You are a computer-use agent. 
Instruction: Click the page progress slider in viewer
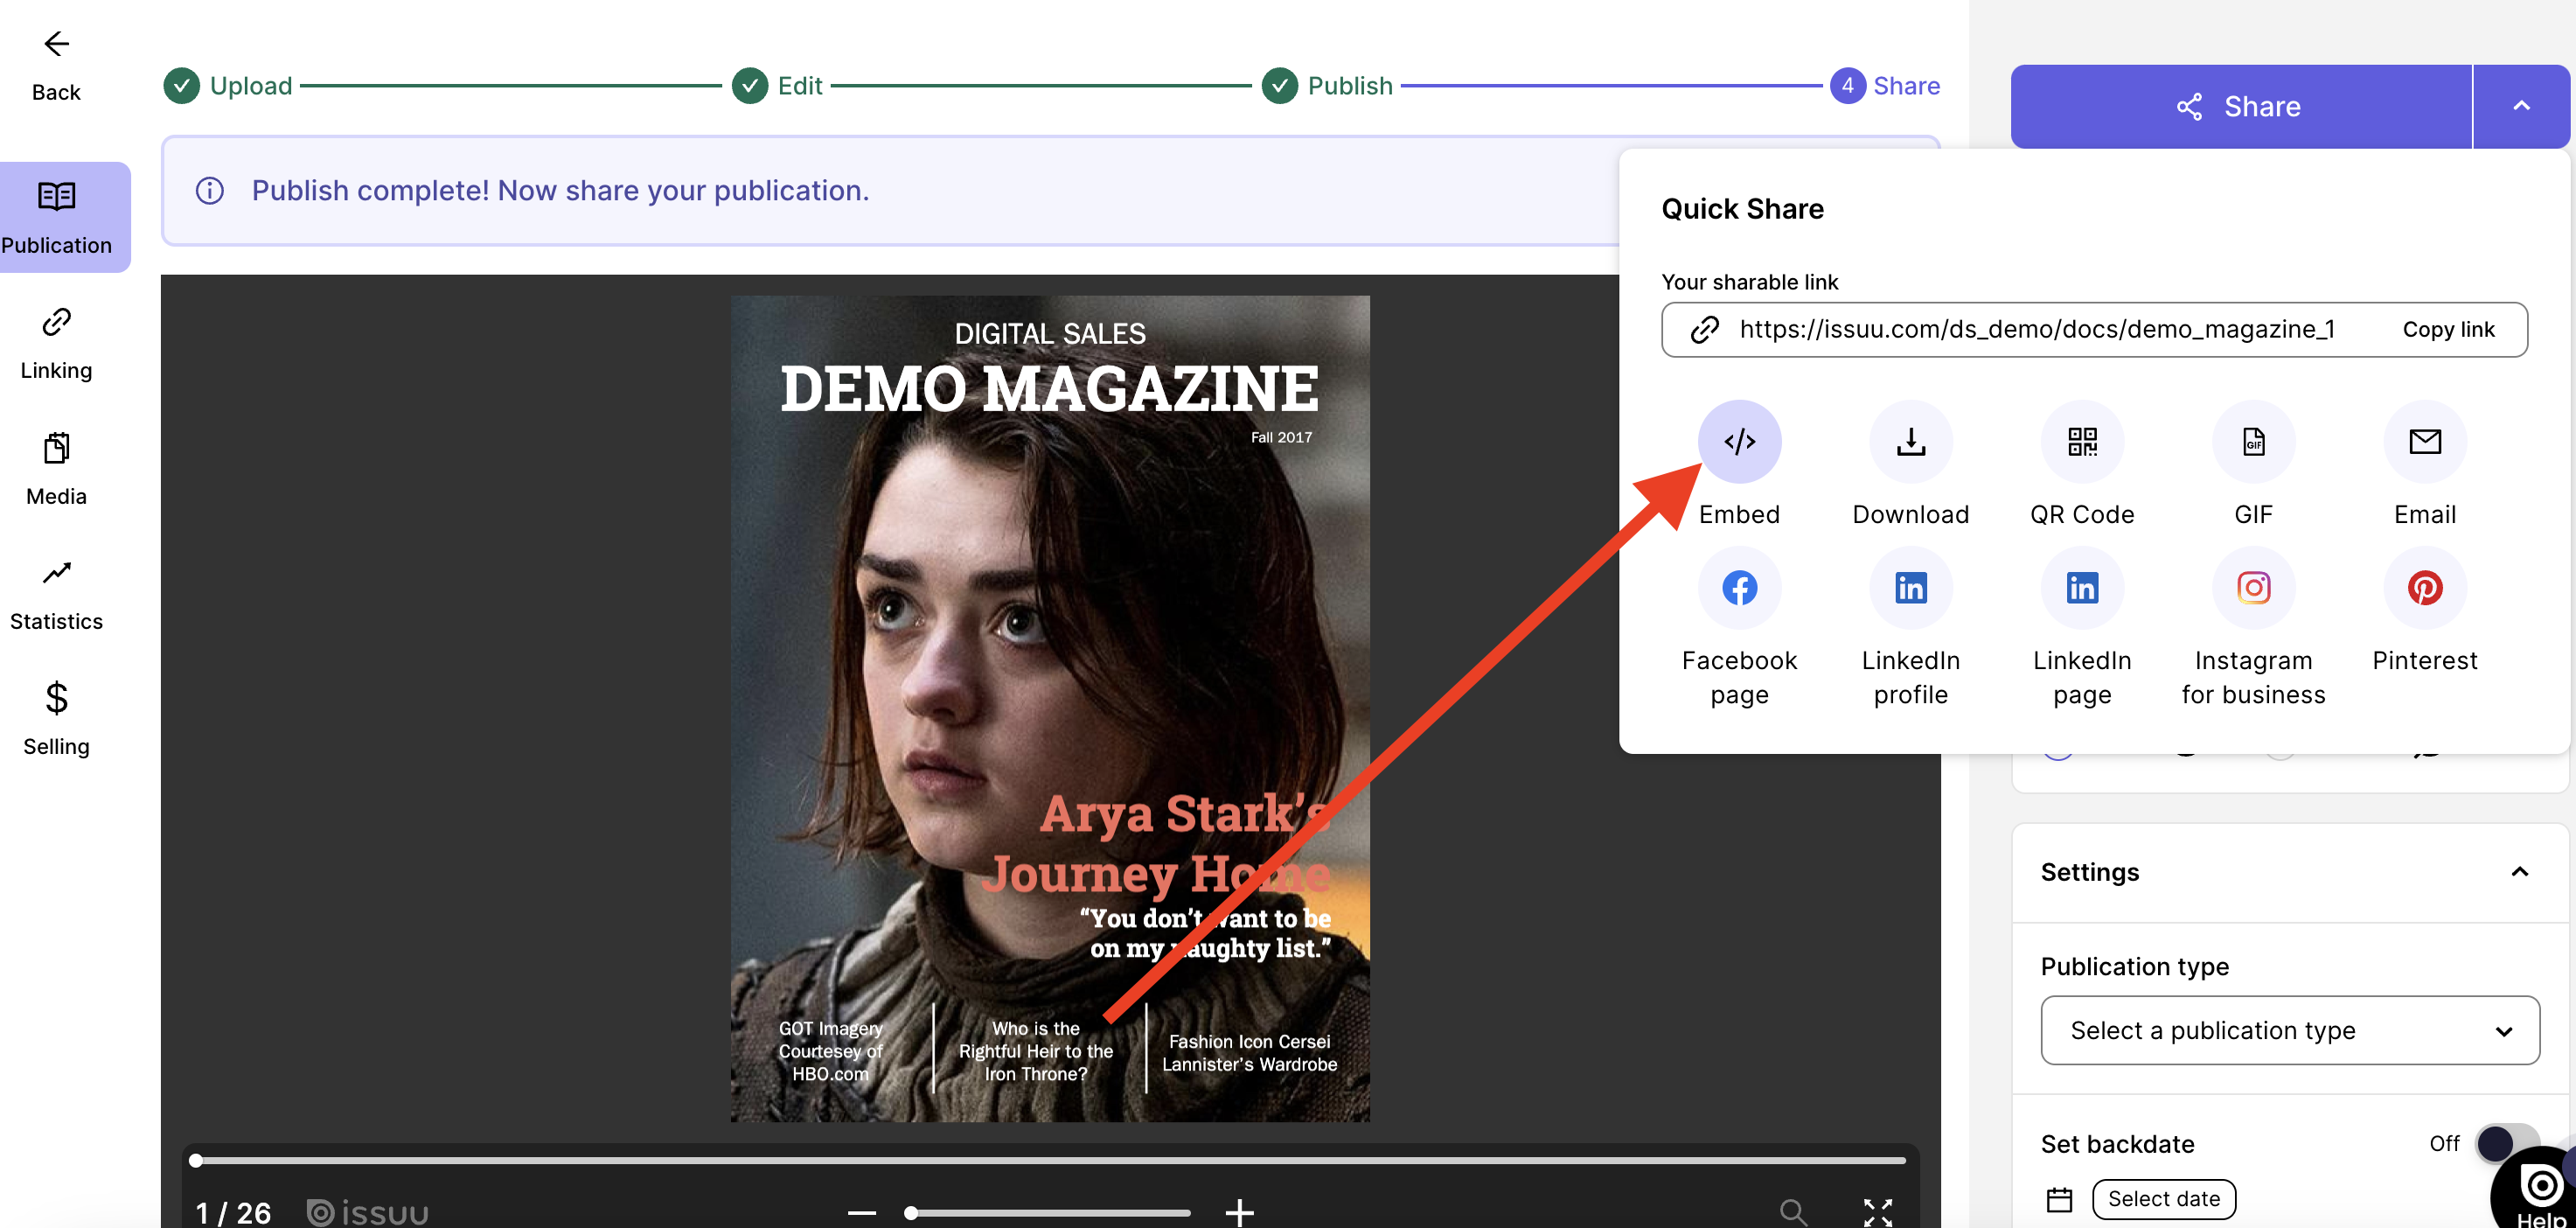(1050, 1160)
